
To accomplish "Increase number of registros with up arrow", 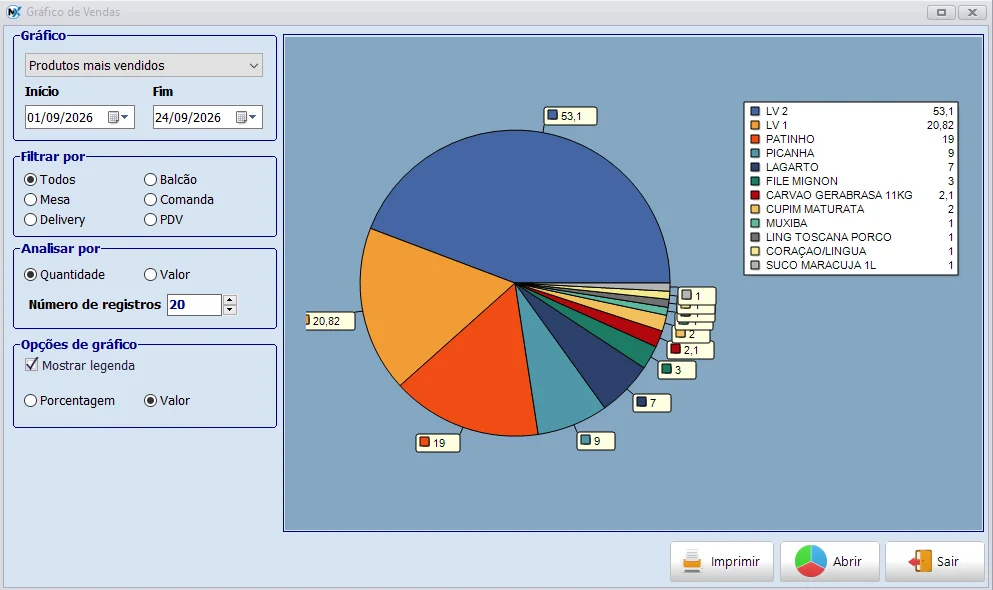I will click(230, 299).
